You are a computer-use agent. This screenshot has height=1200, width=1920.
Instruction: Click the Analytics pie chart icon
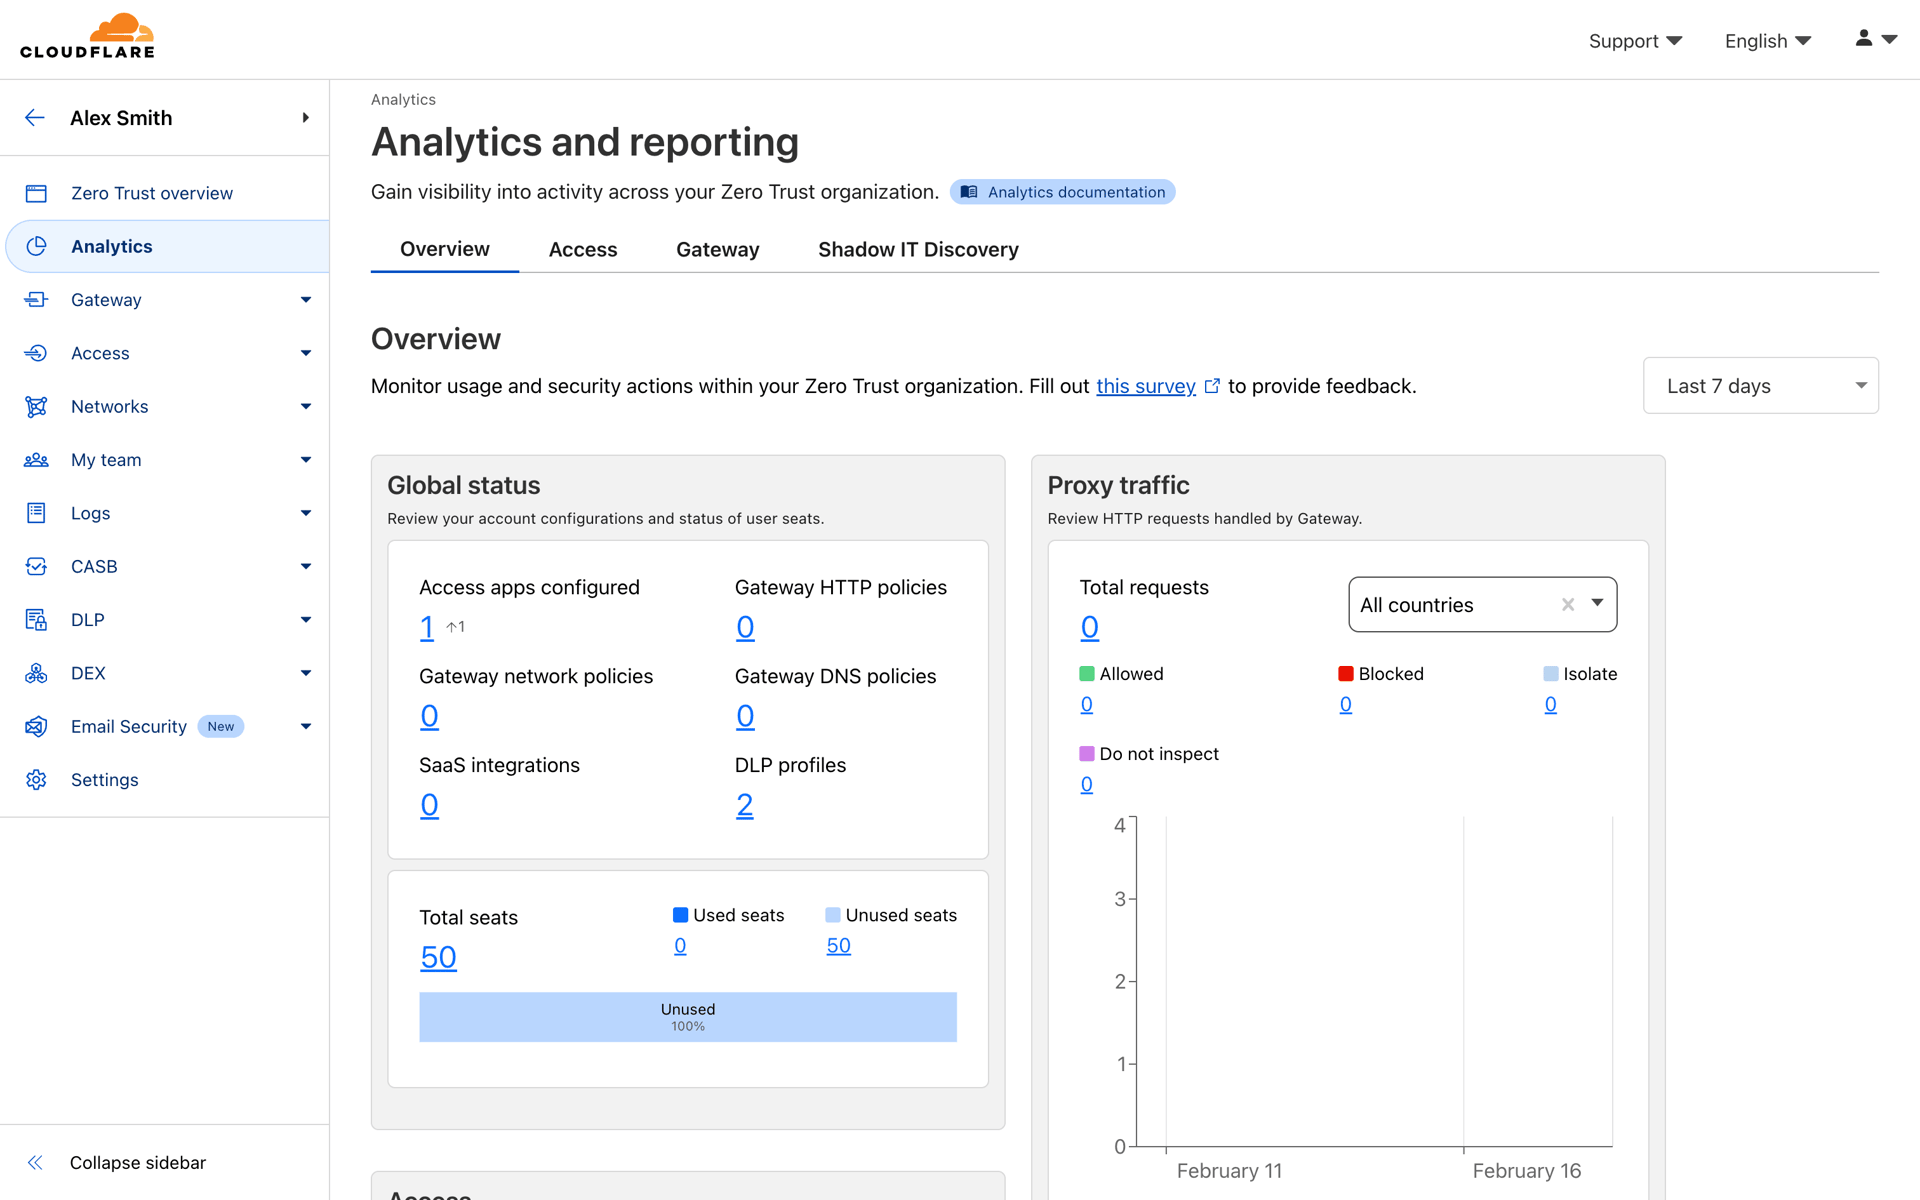tap(36, 246)
